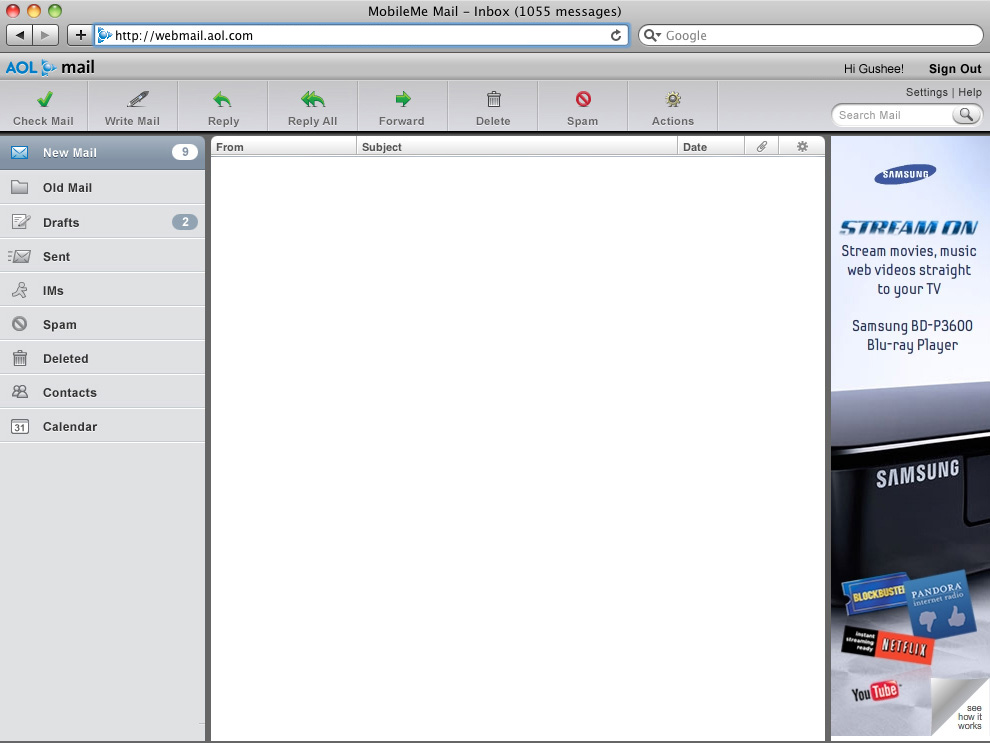Click the Sign Out link
Viewport: 990px width, 743px height.
(954, 69)
